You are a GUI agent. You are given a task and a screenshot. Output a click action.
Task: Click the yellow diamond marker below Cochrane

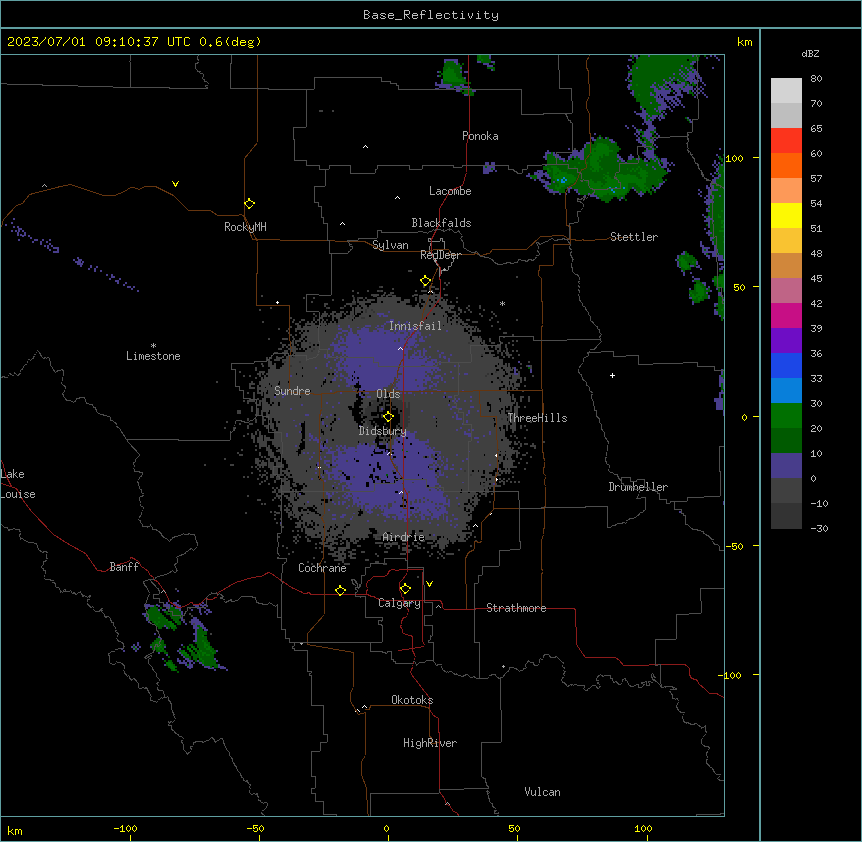[x=340, y=590]
